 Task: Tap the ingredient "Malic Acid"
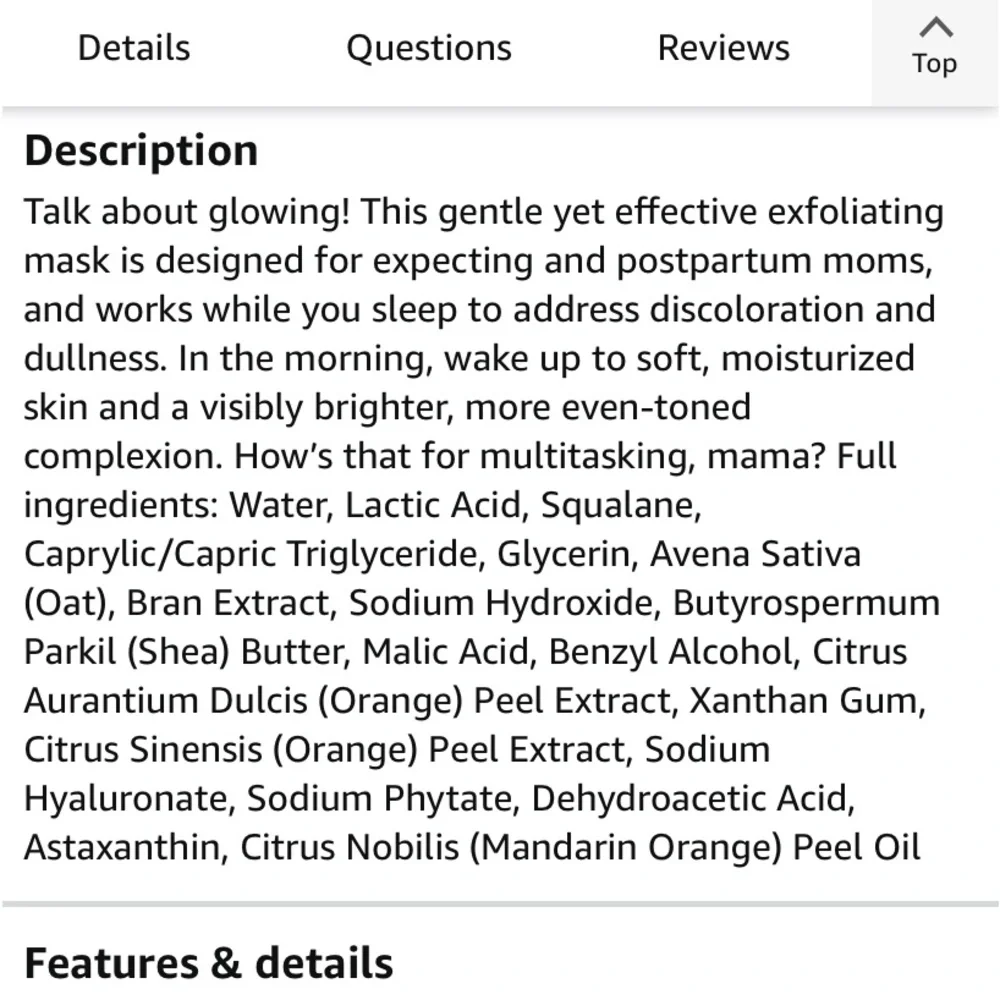point(446,652)
